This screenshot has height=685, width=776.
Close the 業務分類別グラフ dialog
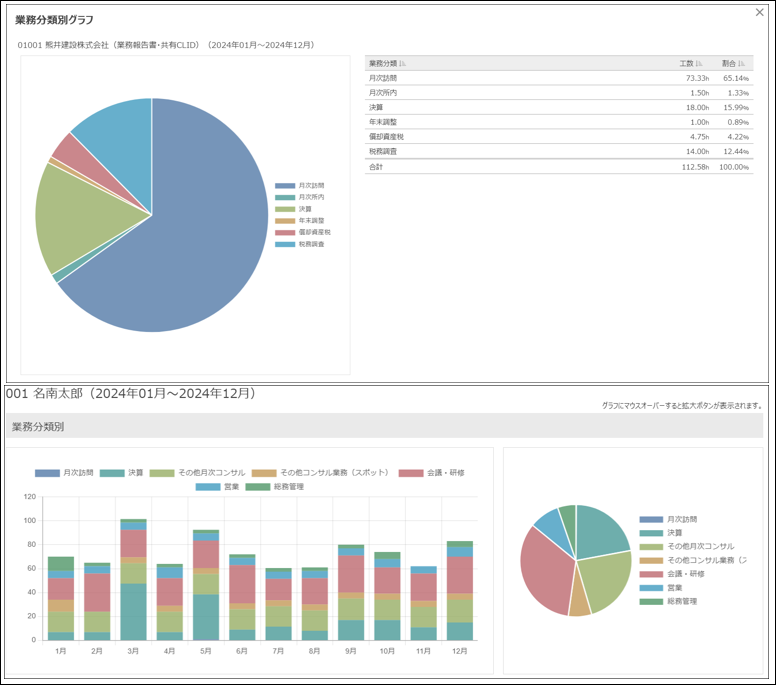click(x=759, y=13)
